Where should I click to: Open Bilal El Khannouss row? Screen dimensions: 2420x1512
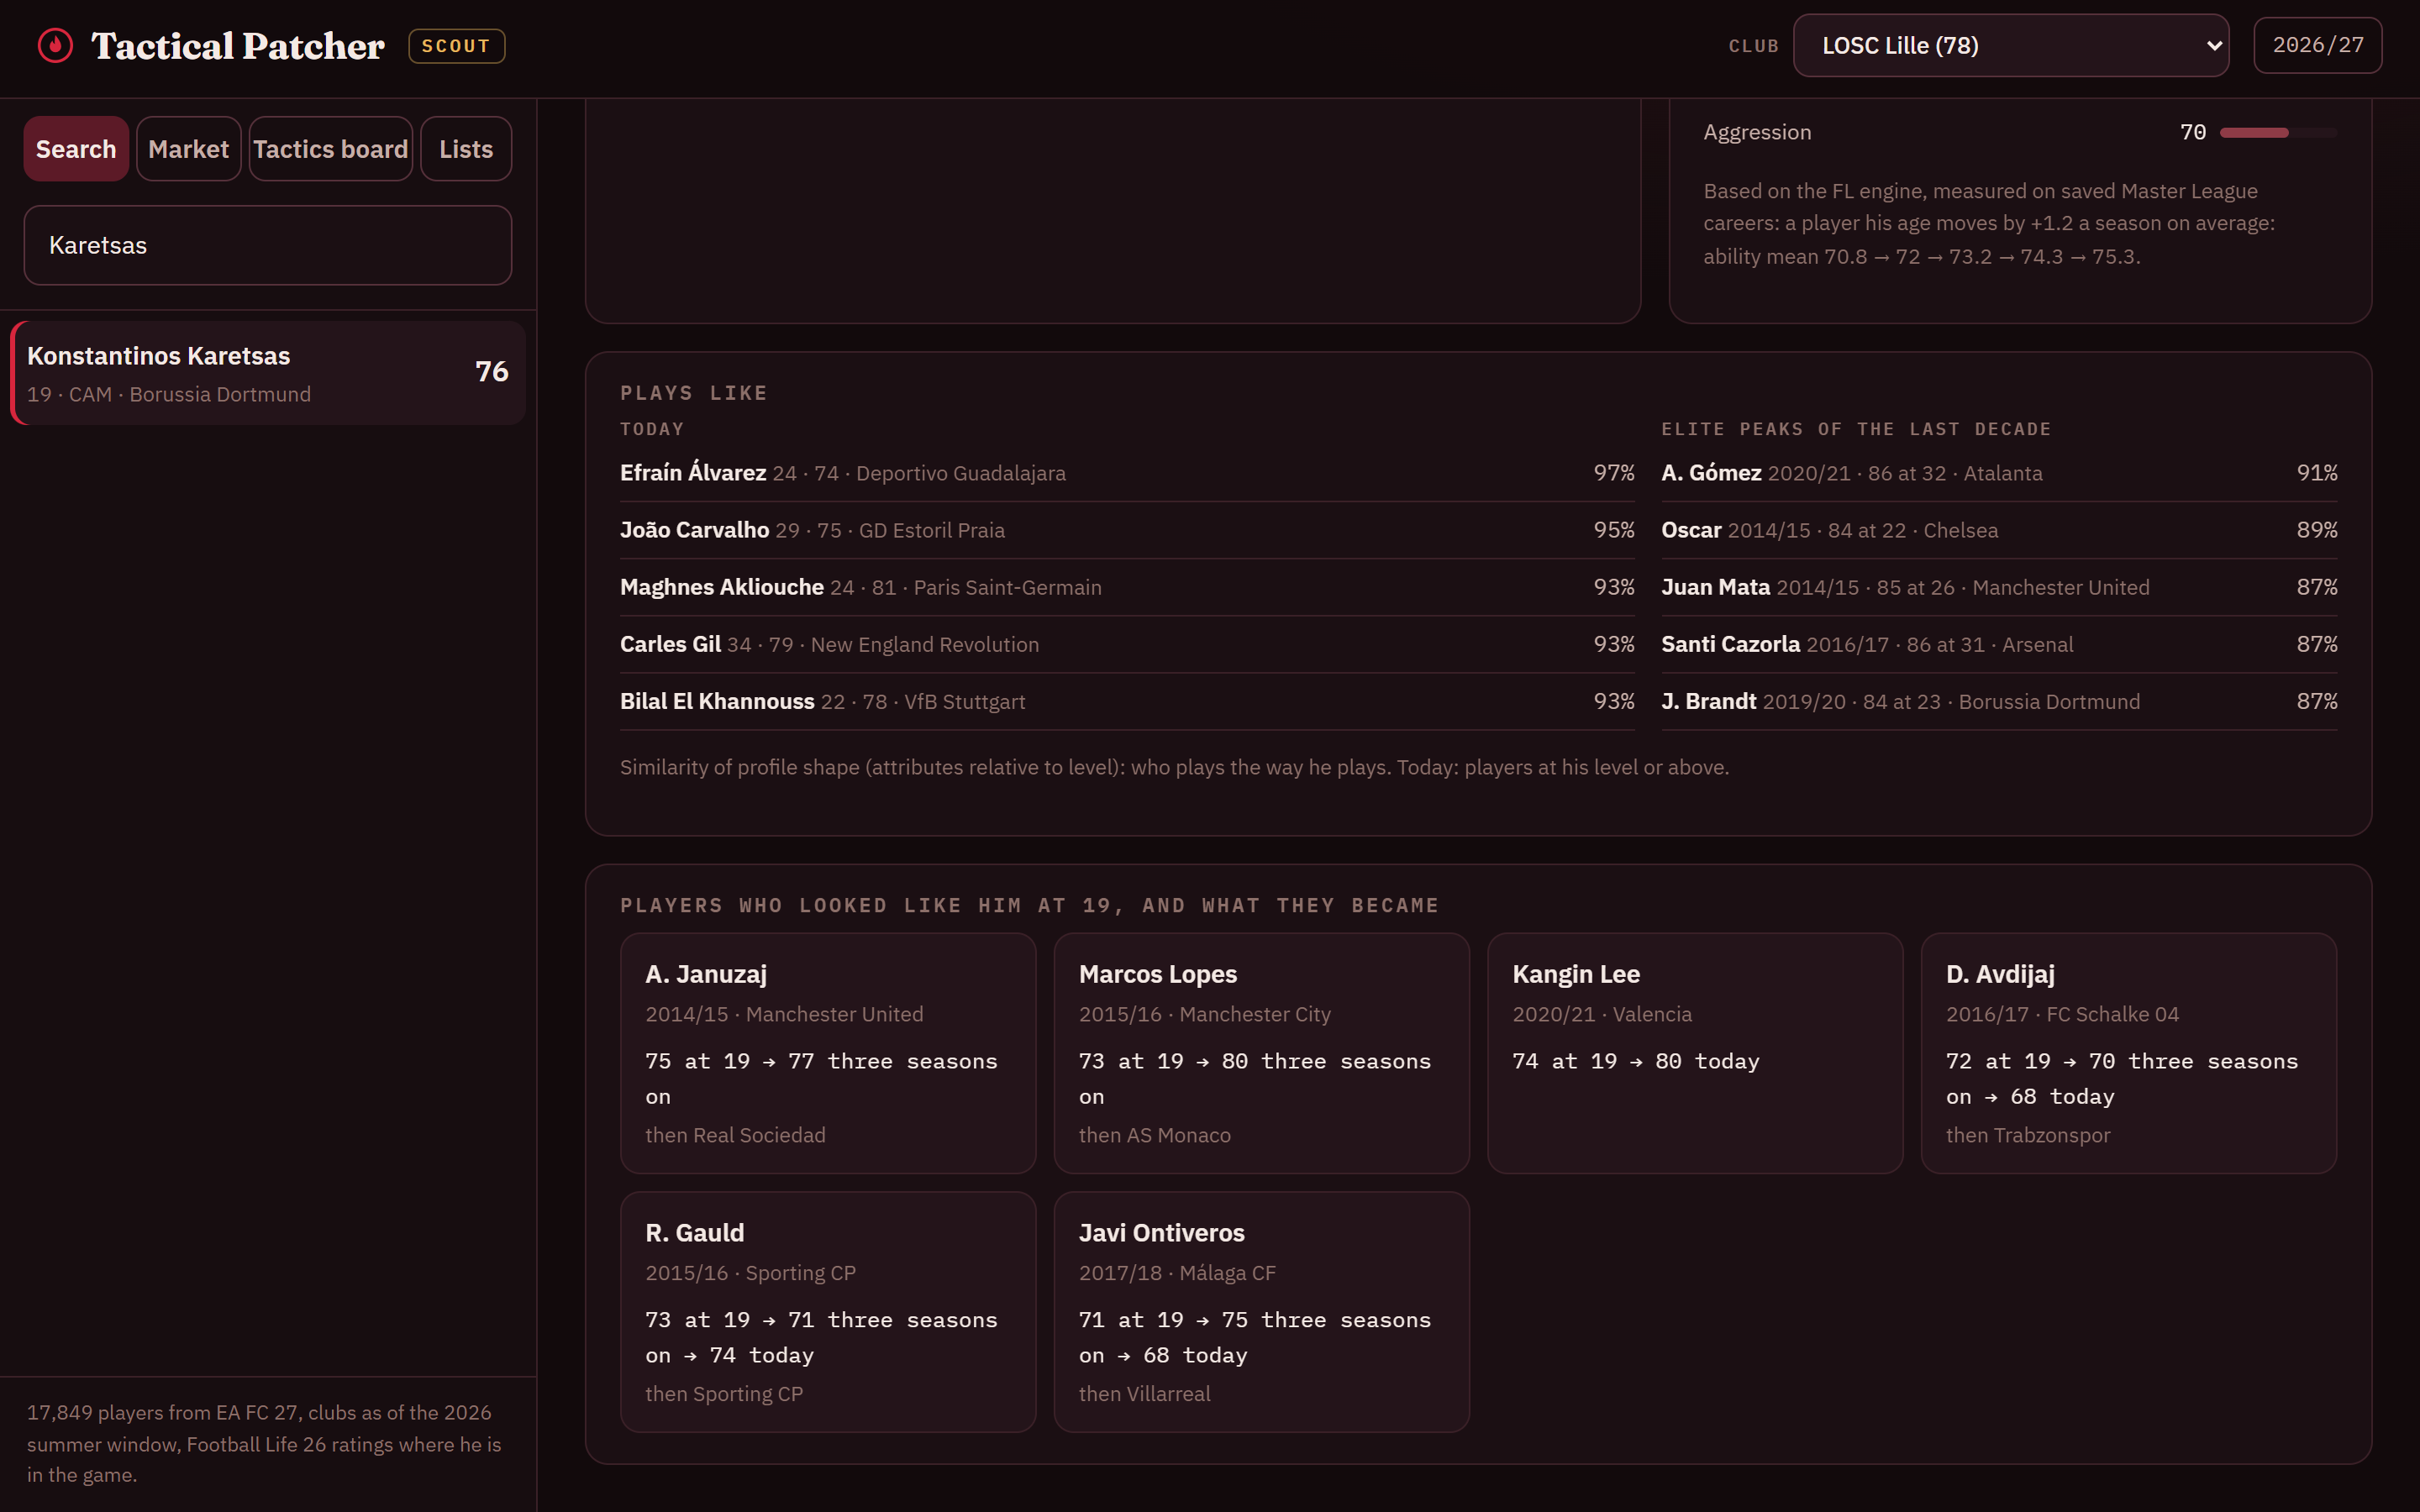coord(1127,701)
